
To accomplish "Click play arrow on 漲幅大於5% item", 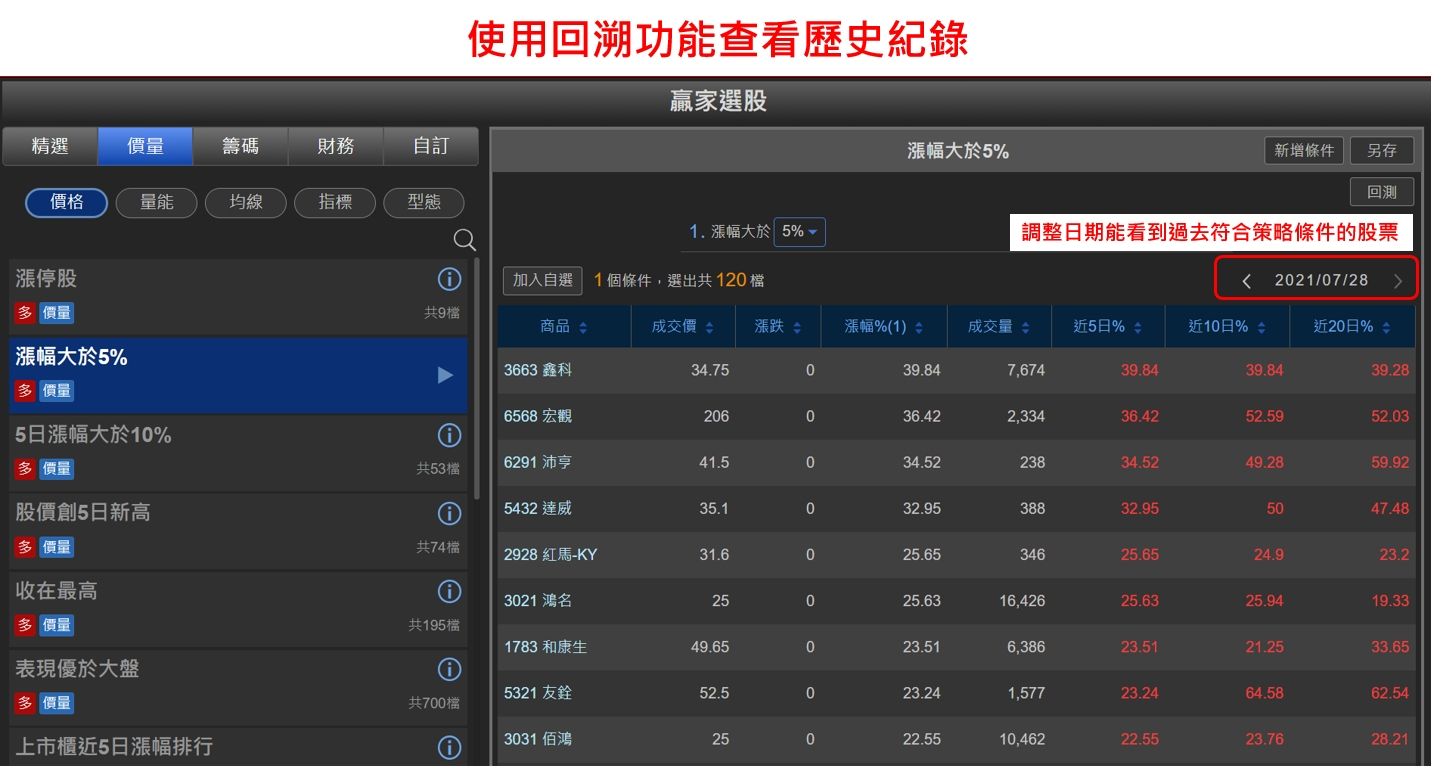I will click(445, 375).
